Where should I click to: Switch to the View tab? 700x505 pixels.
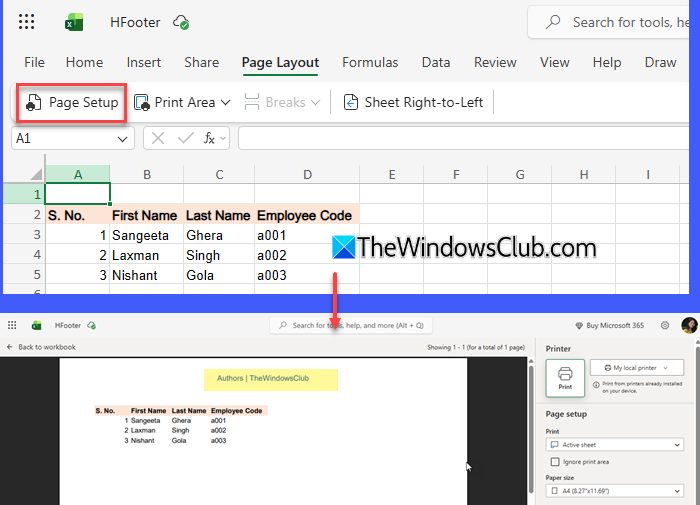(x=554, y=62)
